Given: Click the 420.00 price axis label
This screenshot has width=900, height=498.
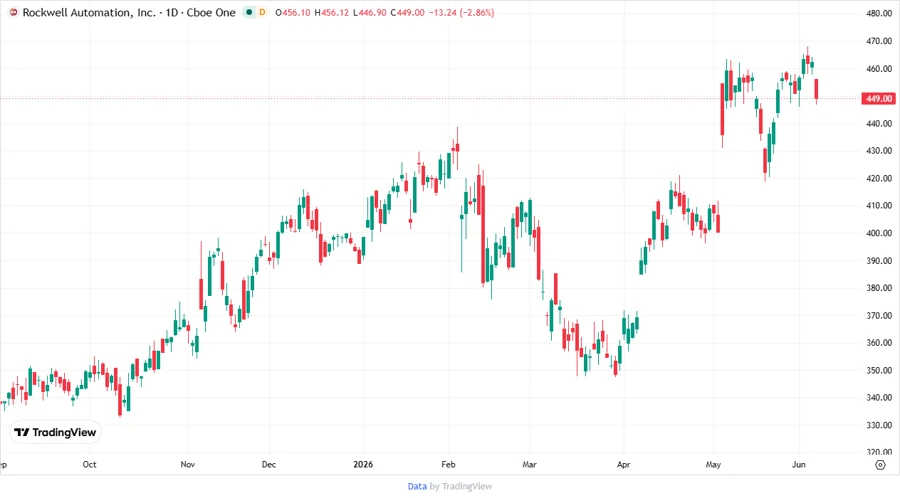Looking at the screenshot, I should click(879, 178).
